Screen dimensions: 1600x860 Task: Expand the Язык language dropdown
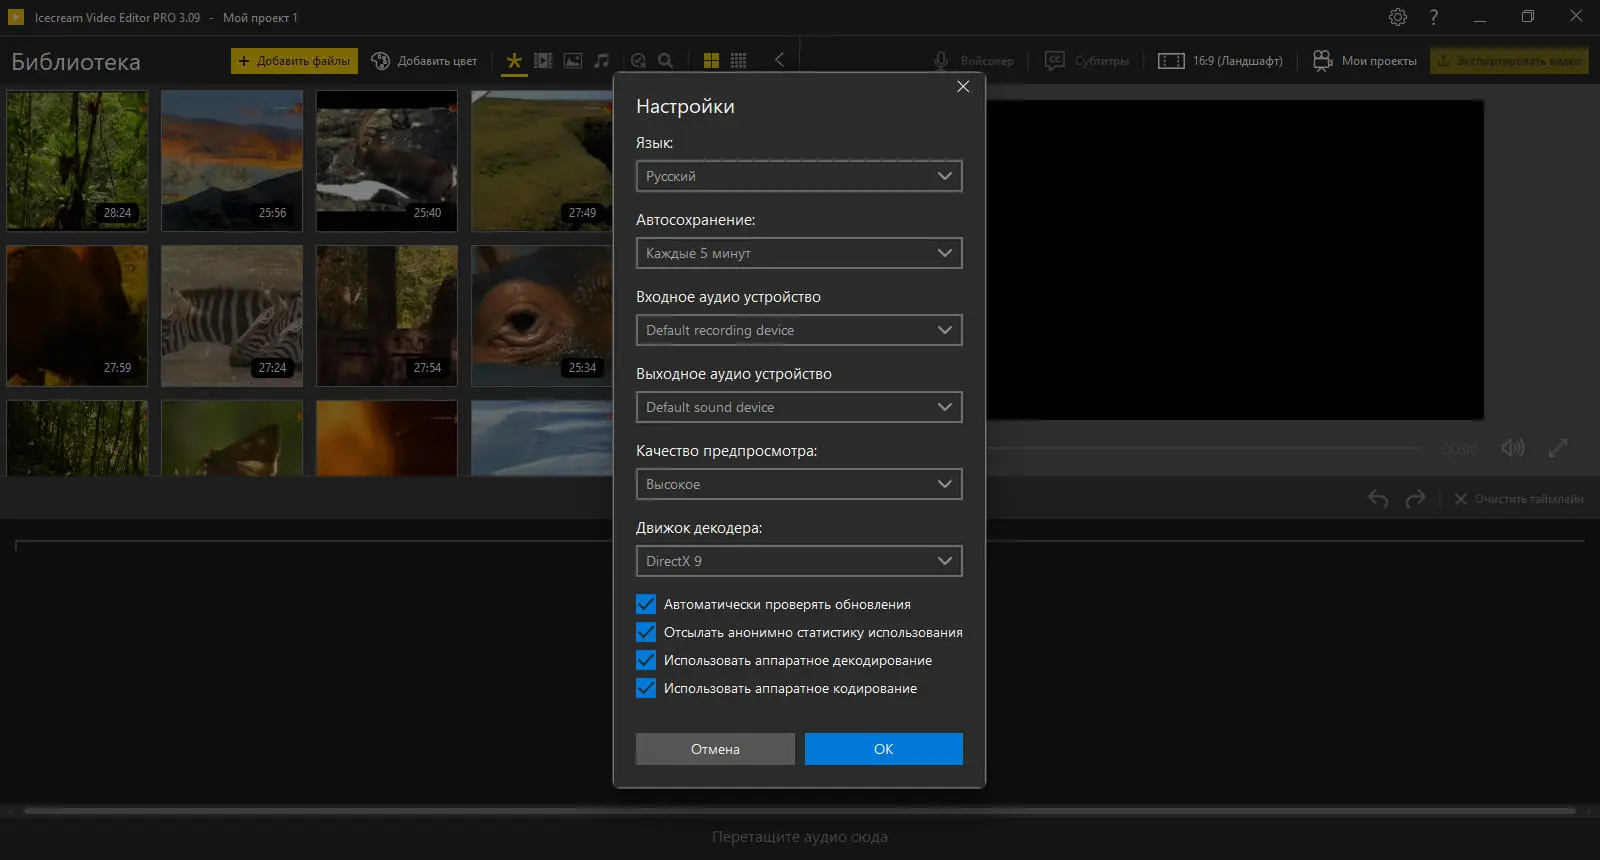pos(798,176)
